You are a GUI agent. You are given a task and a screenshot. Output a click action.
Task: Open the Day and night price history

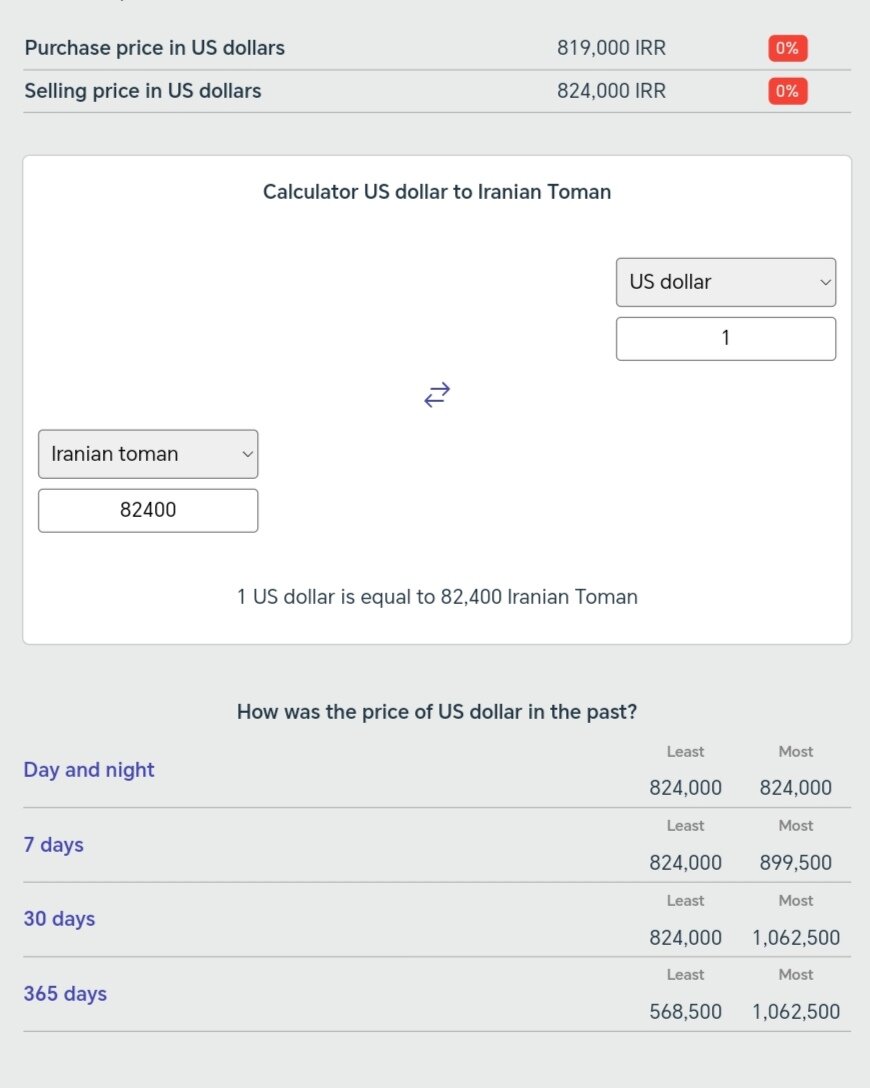[x=89, y=770]
